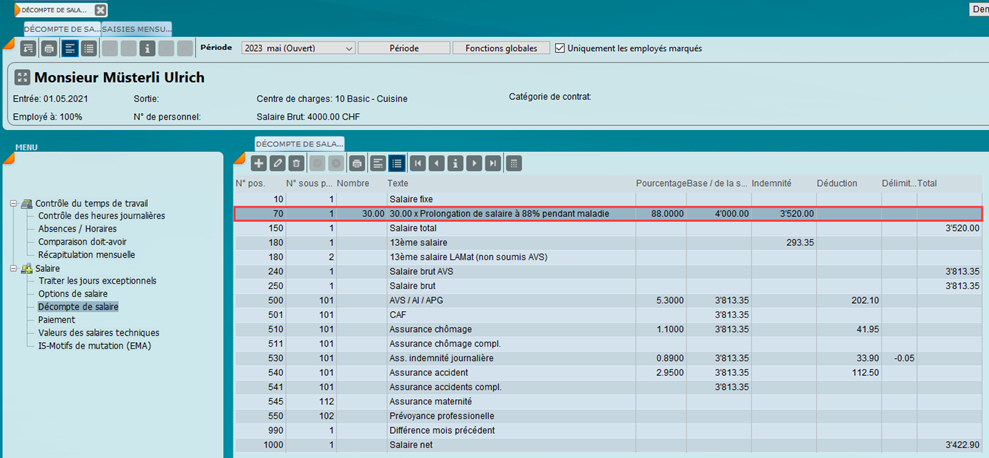Viewport: 989px width, 458px height.
Task: Go to next record arrow icon
Action: click(x=474, y=163)
